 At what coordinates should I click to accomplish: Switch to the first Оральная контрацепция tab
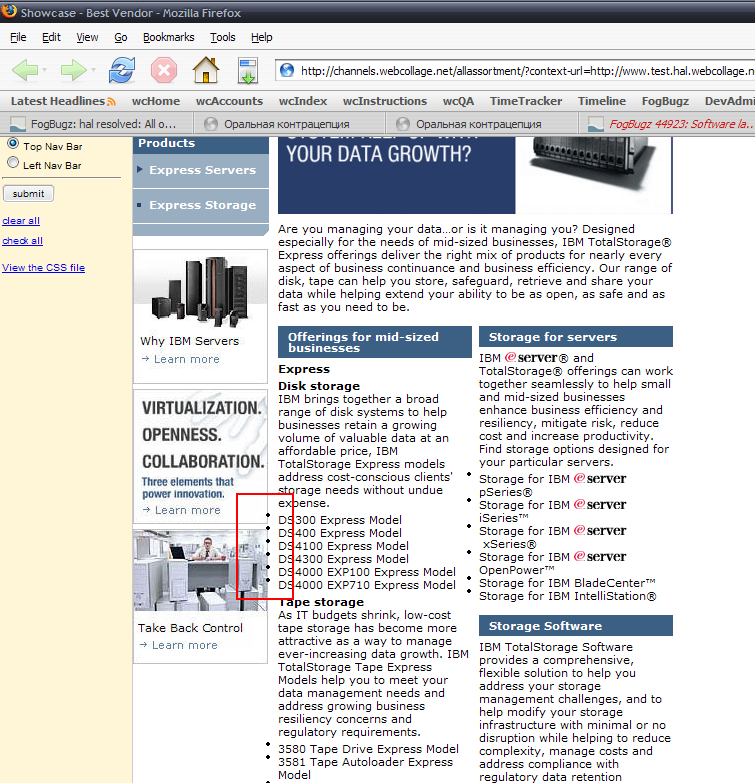point(289,124)
